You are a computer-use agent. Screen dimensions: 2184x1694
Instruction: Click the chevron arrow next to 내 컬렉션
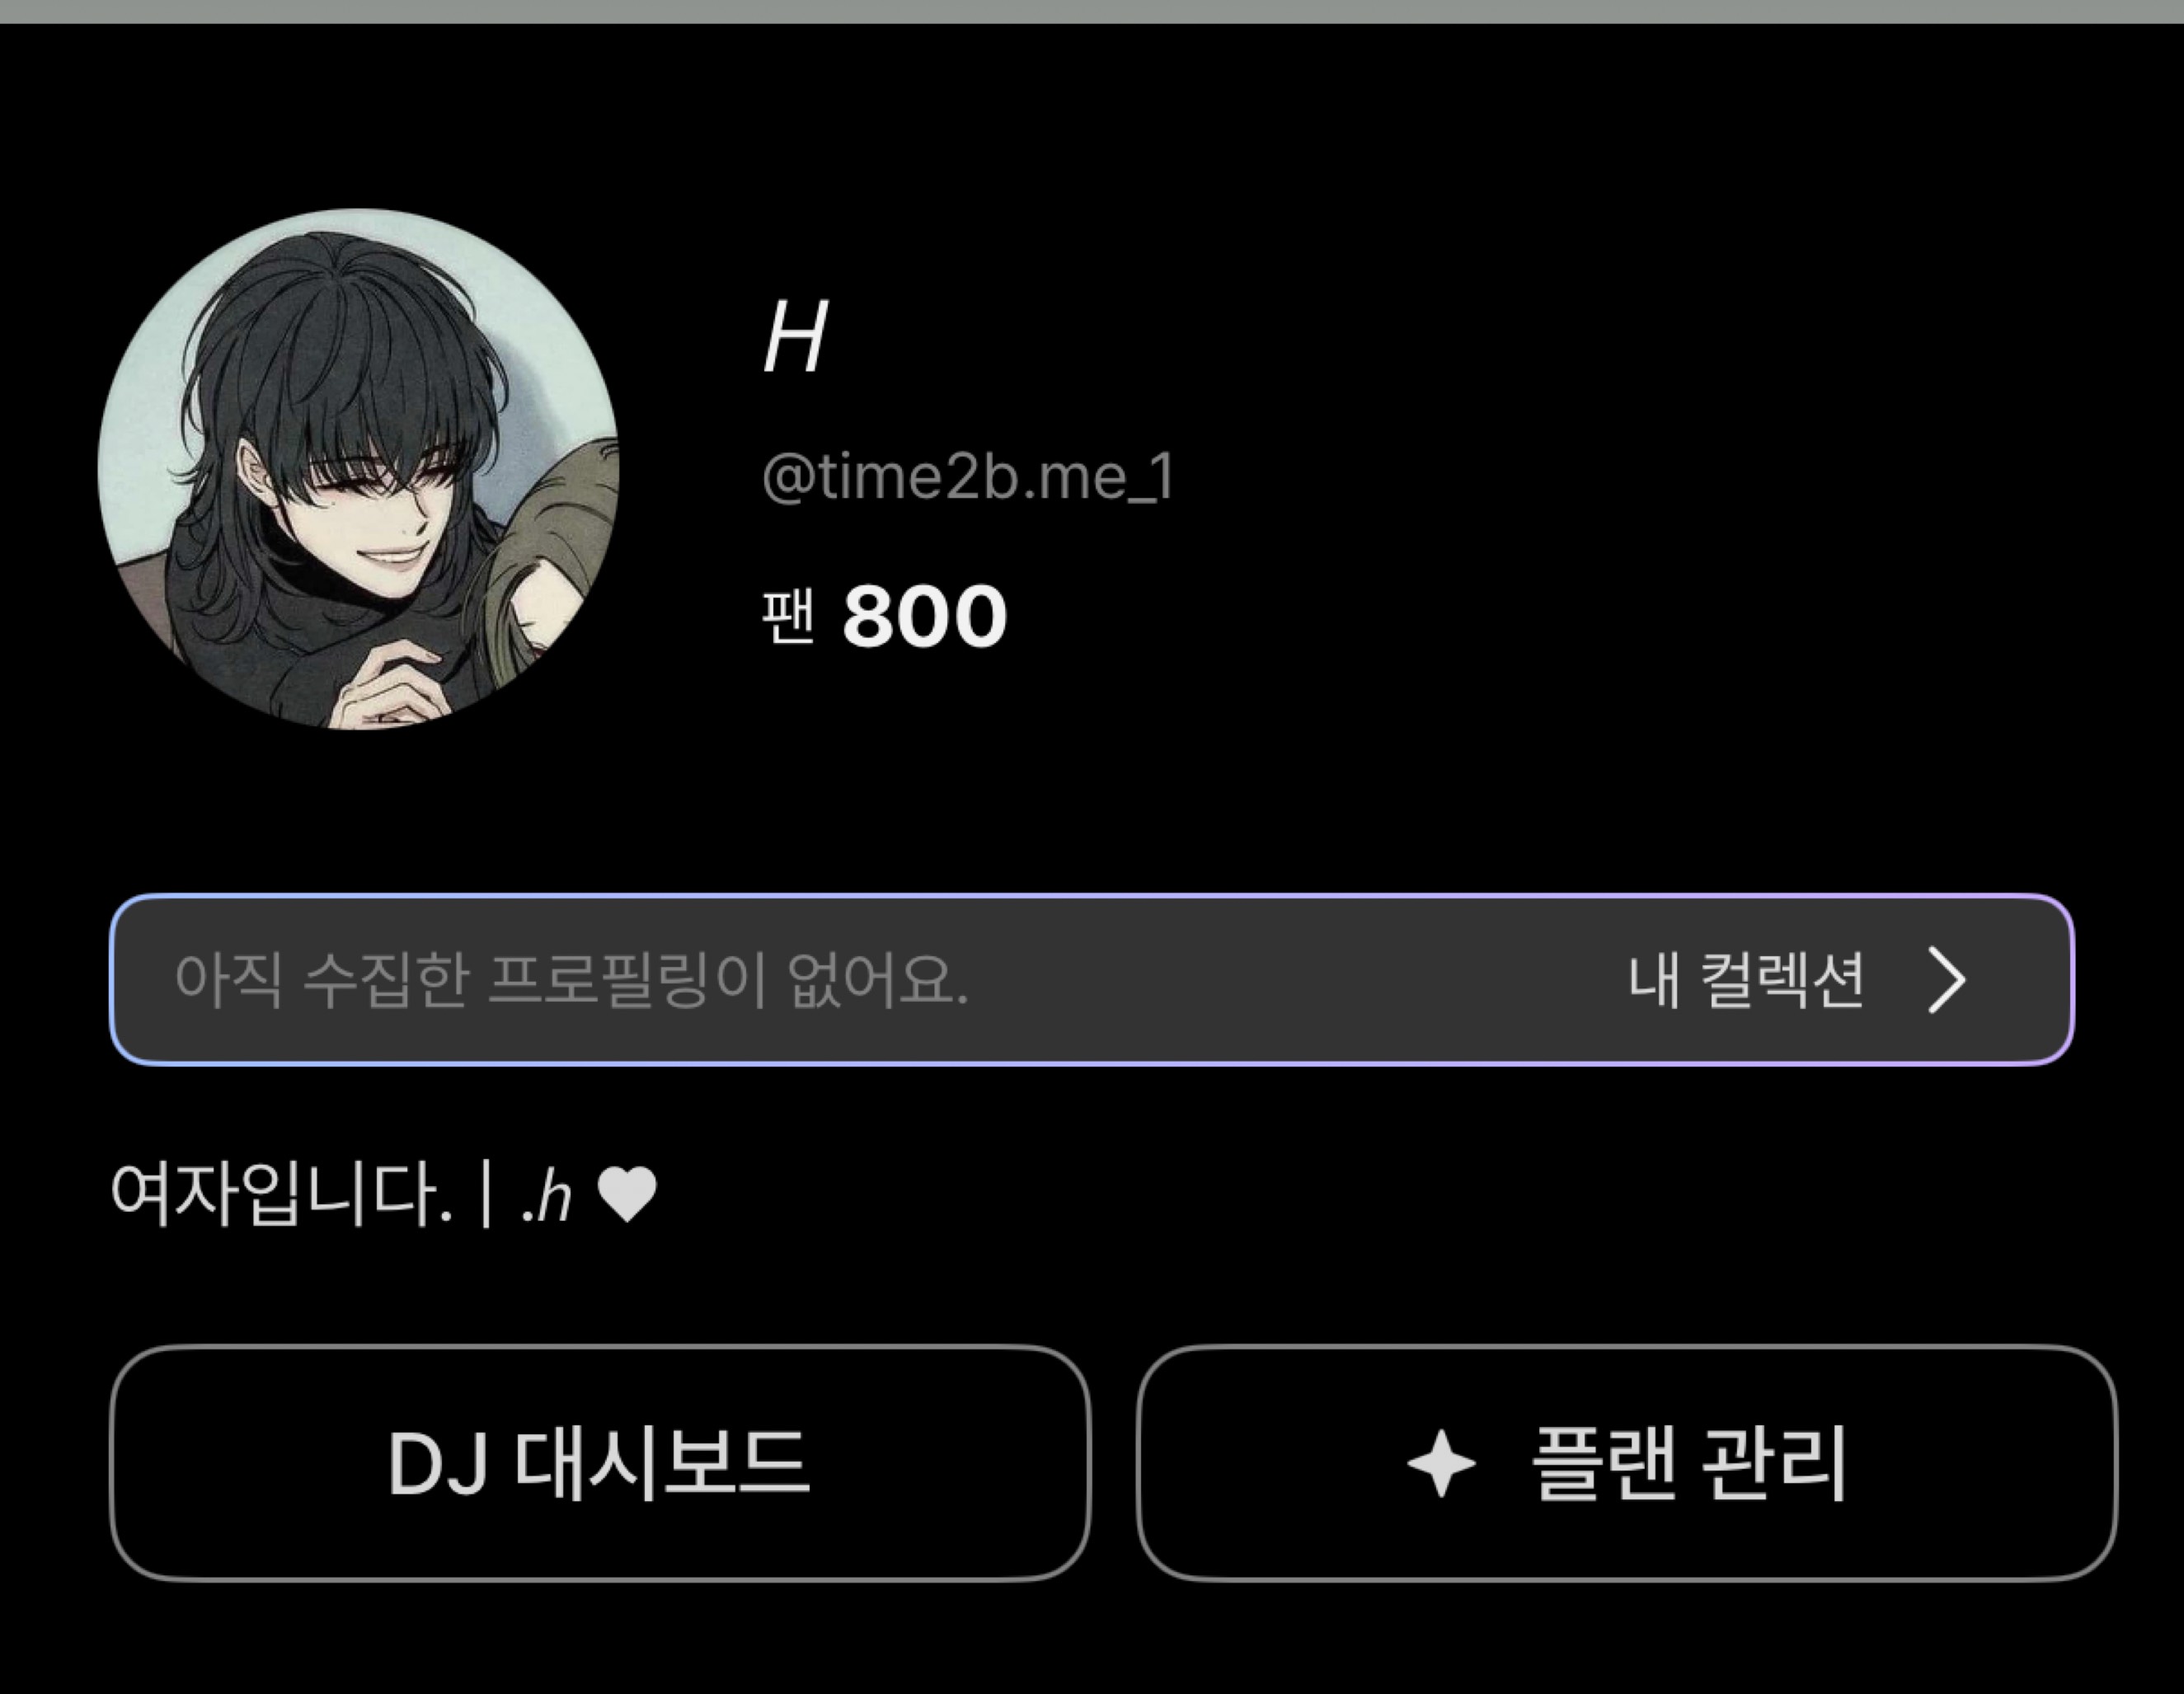pyautogui.click(x=1946, y=980)
